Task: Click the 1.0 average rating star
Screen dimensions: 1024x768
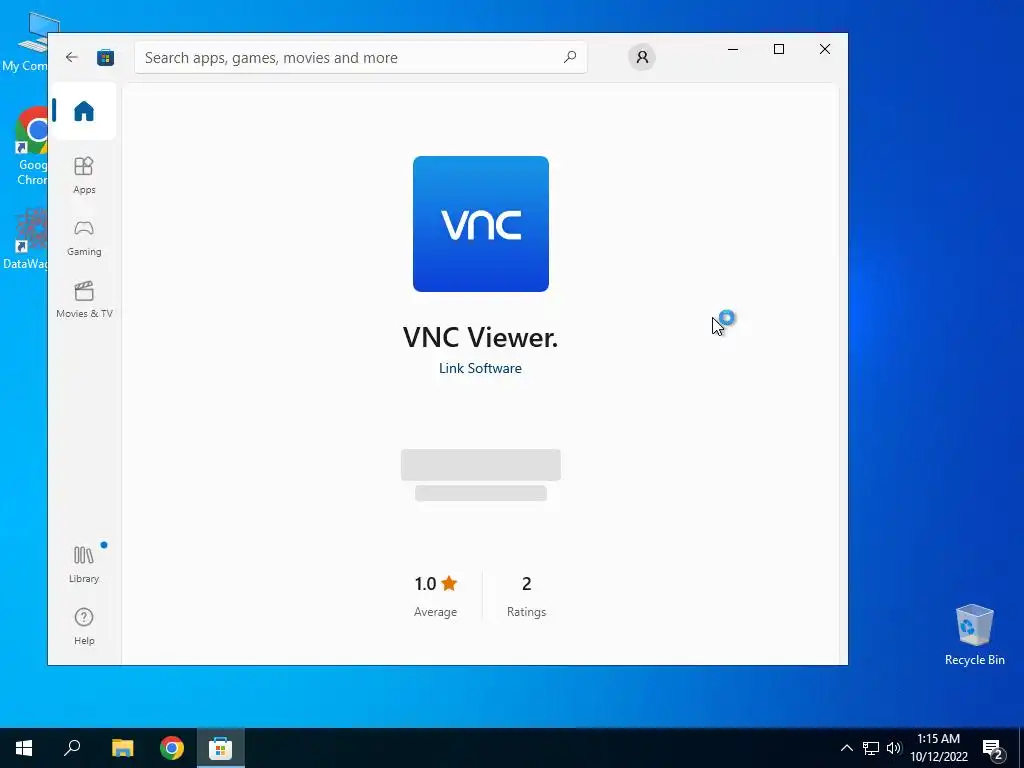Action: 449,583
